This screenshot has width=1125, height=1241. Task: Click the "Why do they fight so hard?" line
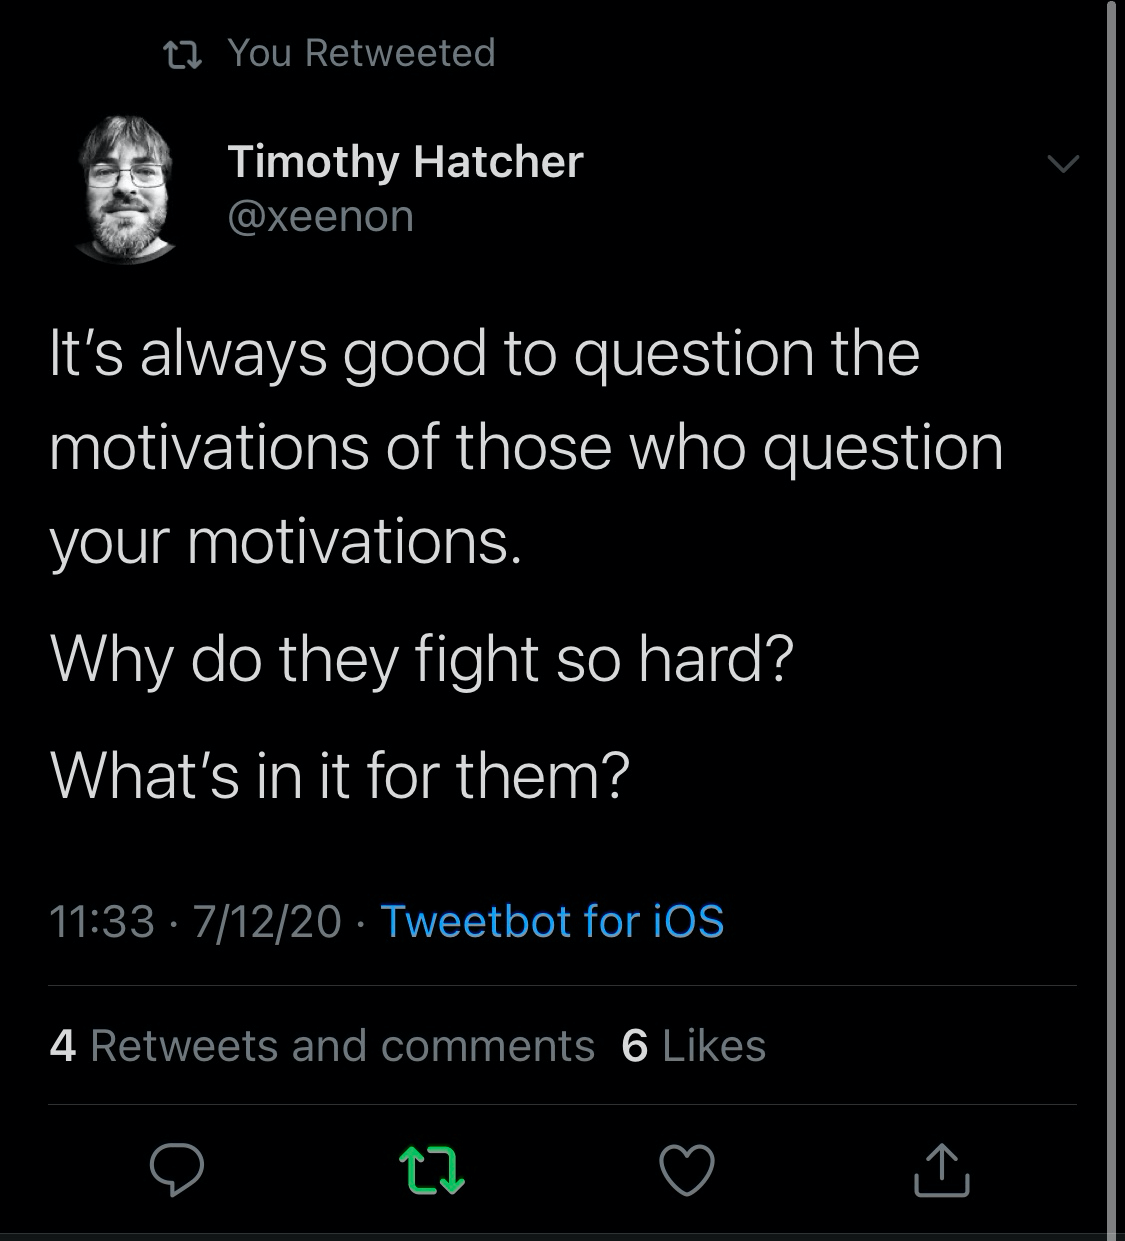click(421, 660)
